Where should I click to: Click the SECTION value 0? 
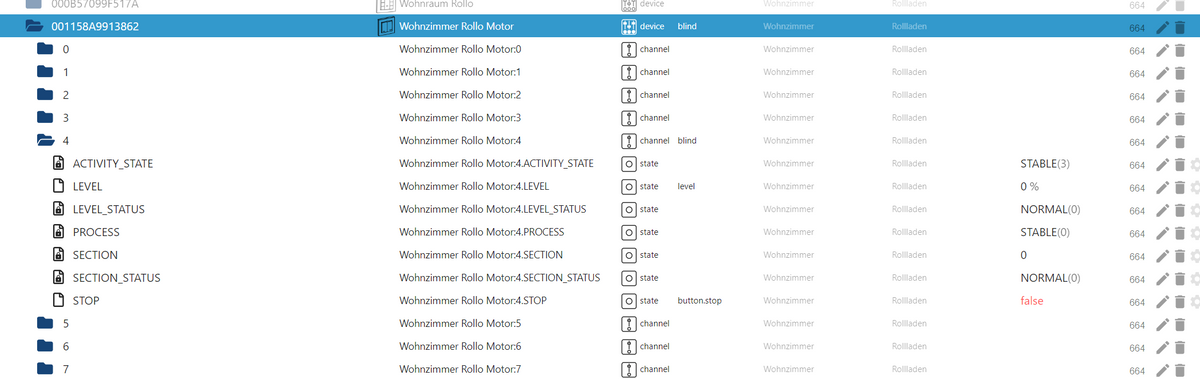1023,256
